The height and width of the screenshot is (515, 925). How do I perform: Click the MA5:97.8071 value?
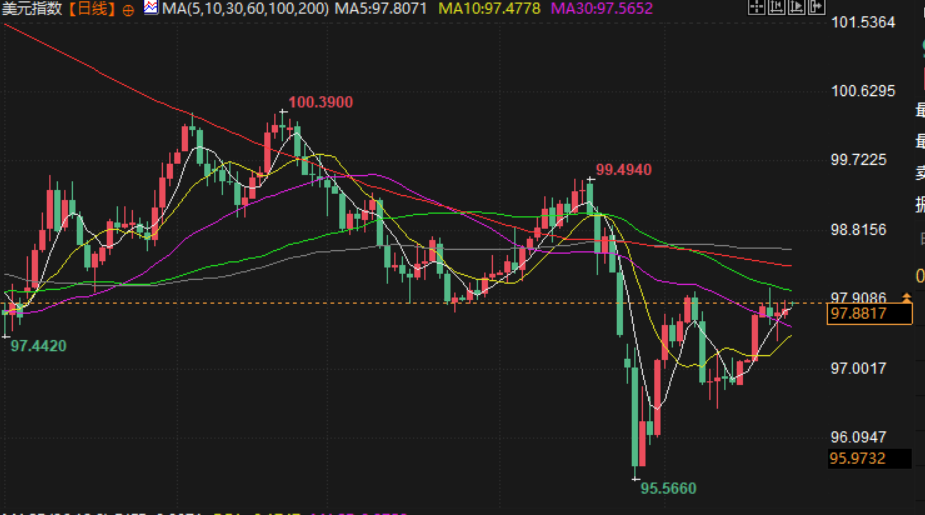pyautogui.click(x=381, y=9)
